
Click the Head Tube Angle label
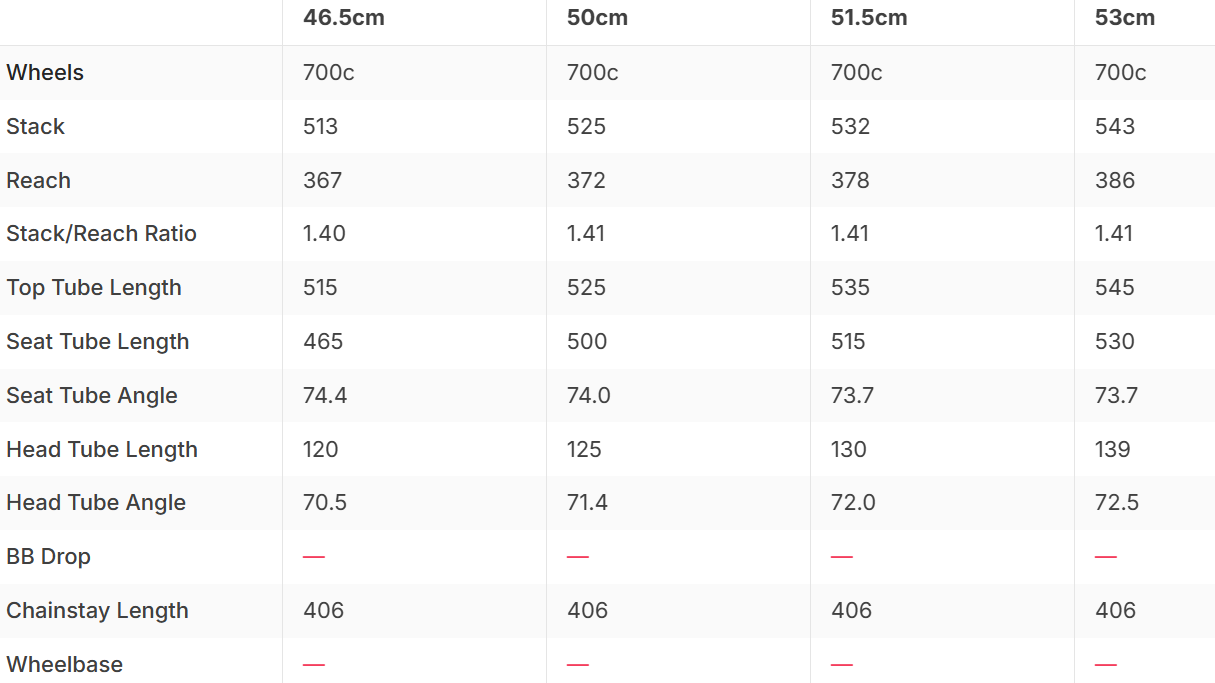point(96,503)
